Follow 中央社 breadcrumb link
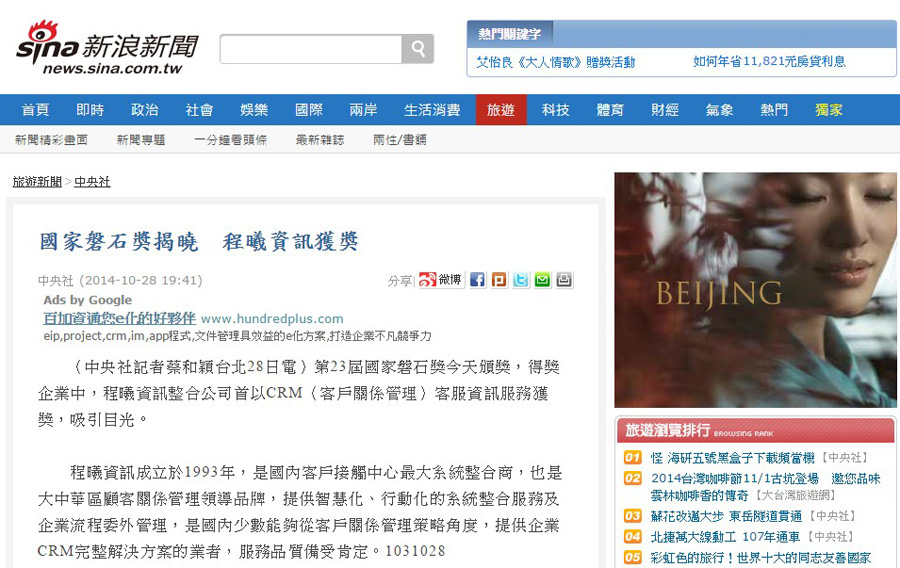 point(92,182)
